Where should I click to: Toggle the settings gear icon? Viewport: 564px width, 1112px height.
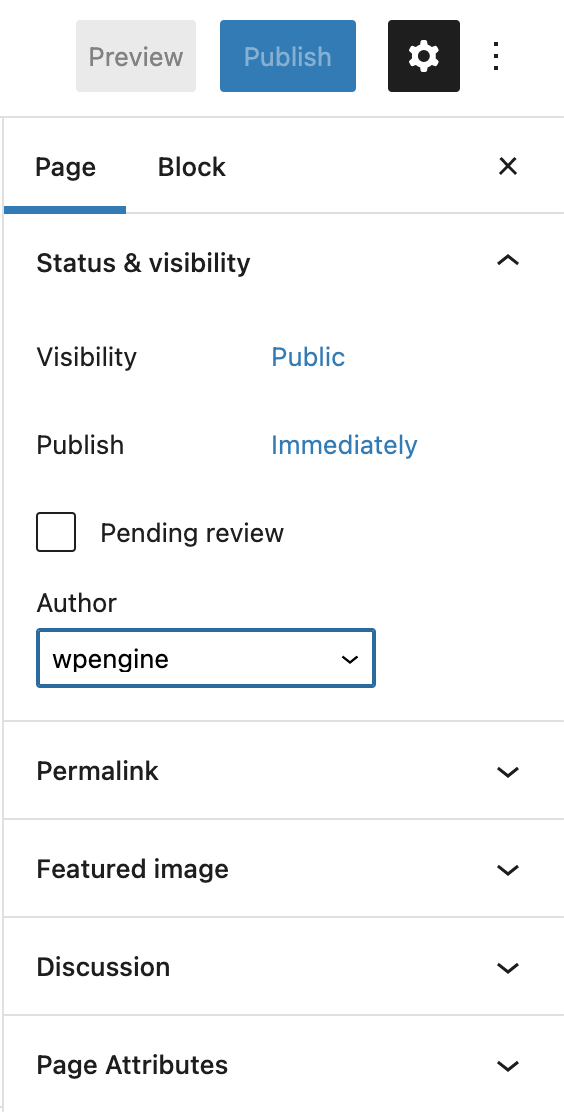(x=424, y=56)
